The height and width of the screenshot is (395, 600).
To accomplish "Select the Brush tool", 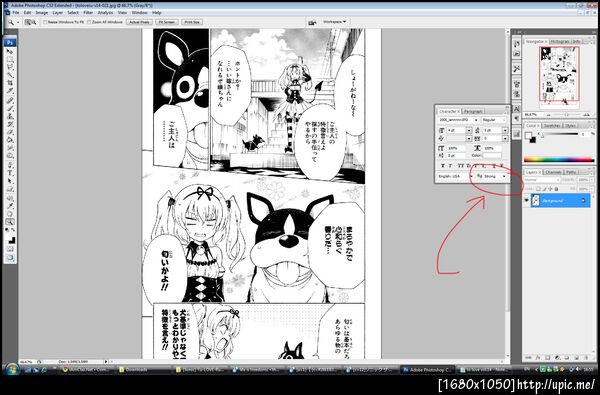I will tap(10, 108).
